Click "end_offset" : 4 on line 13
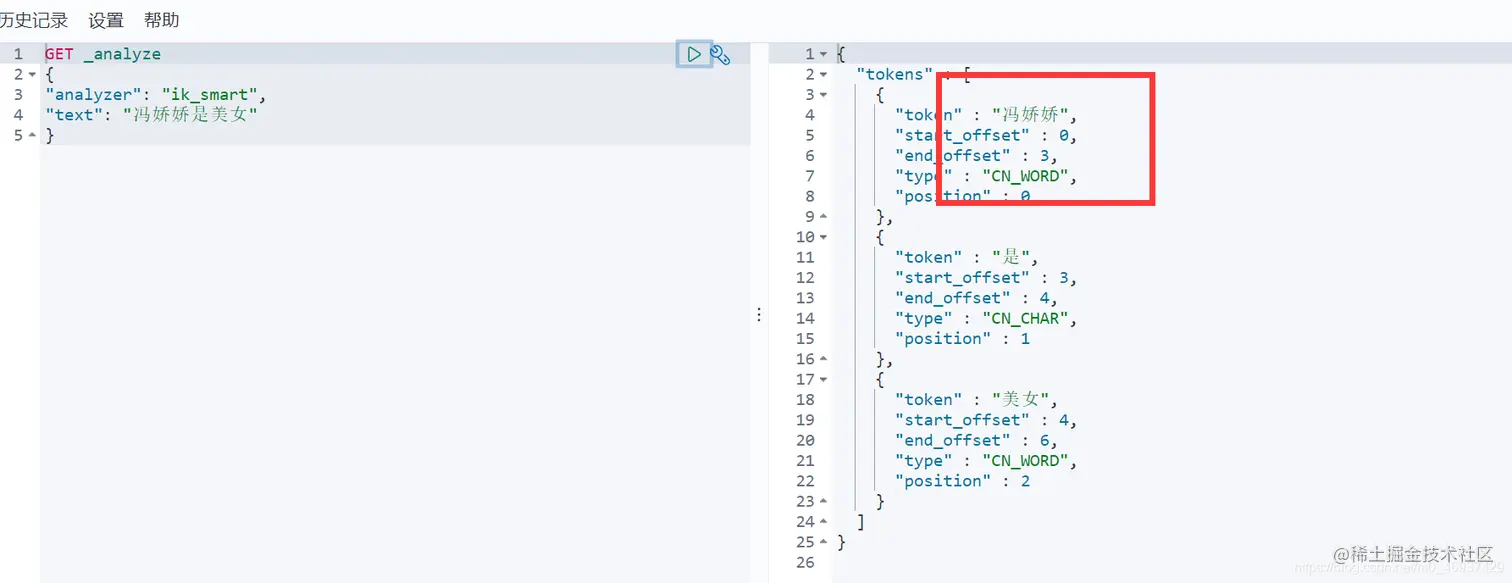The height and width of the screenshot is (583, 1512). tap(971, 298)
